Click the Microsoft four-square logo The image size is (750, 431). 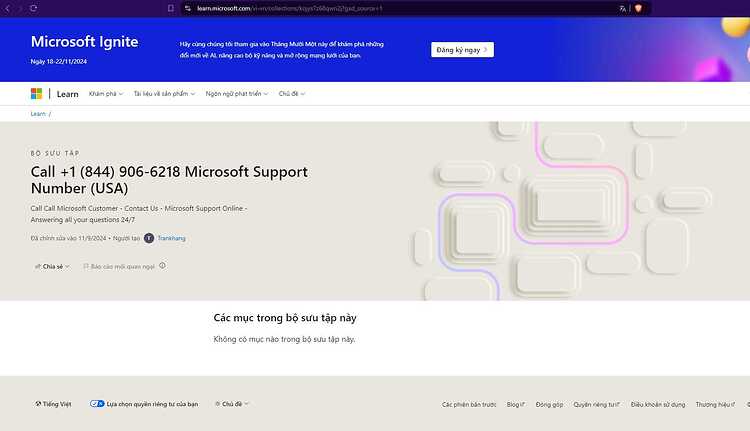36,94
